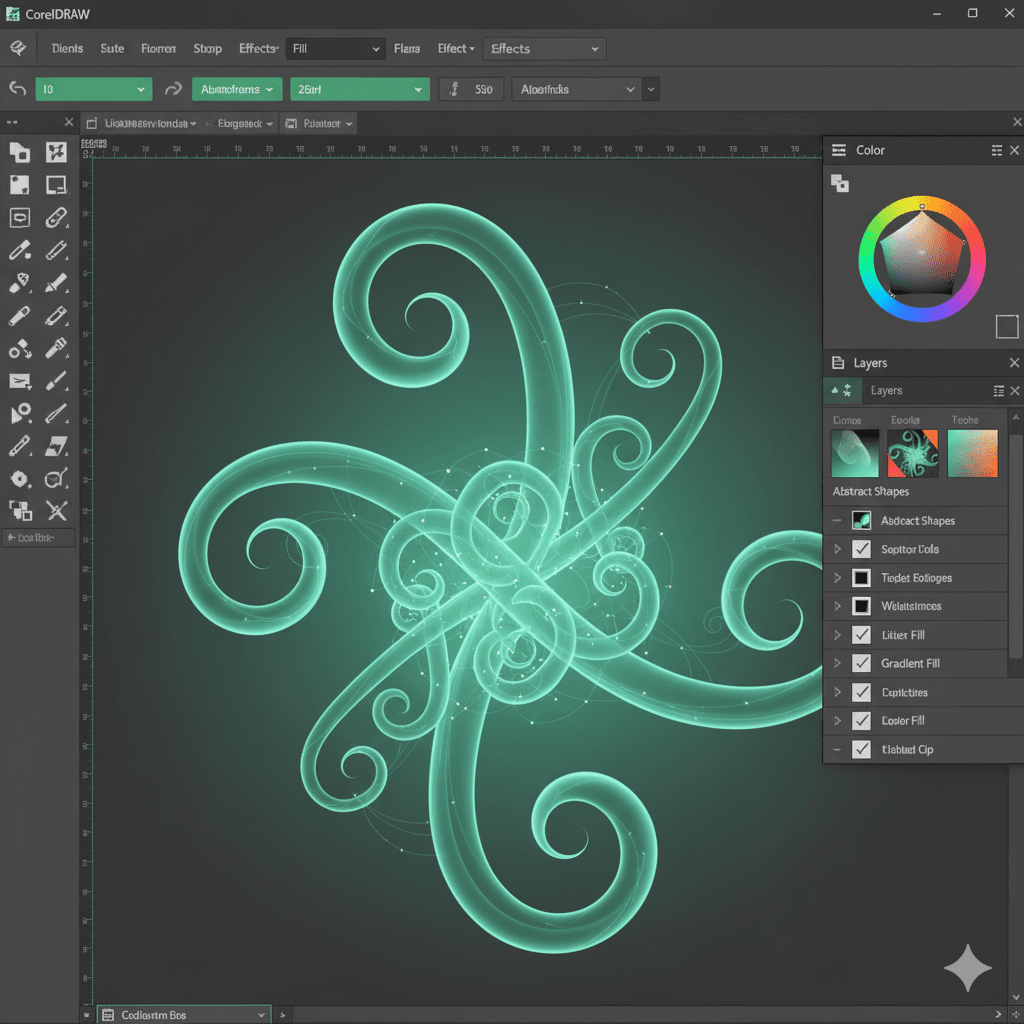
Task: Select the Delete Segment tool at toolbar bottom
Action: click(x=57, y=512)
